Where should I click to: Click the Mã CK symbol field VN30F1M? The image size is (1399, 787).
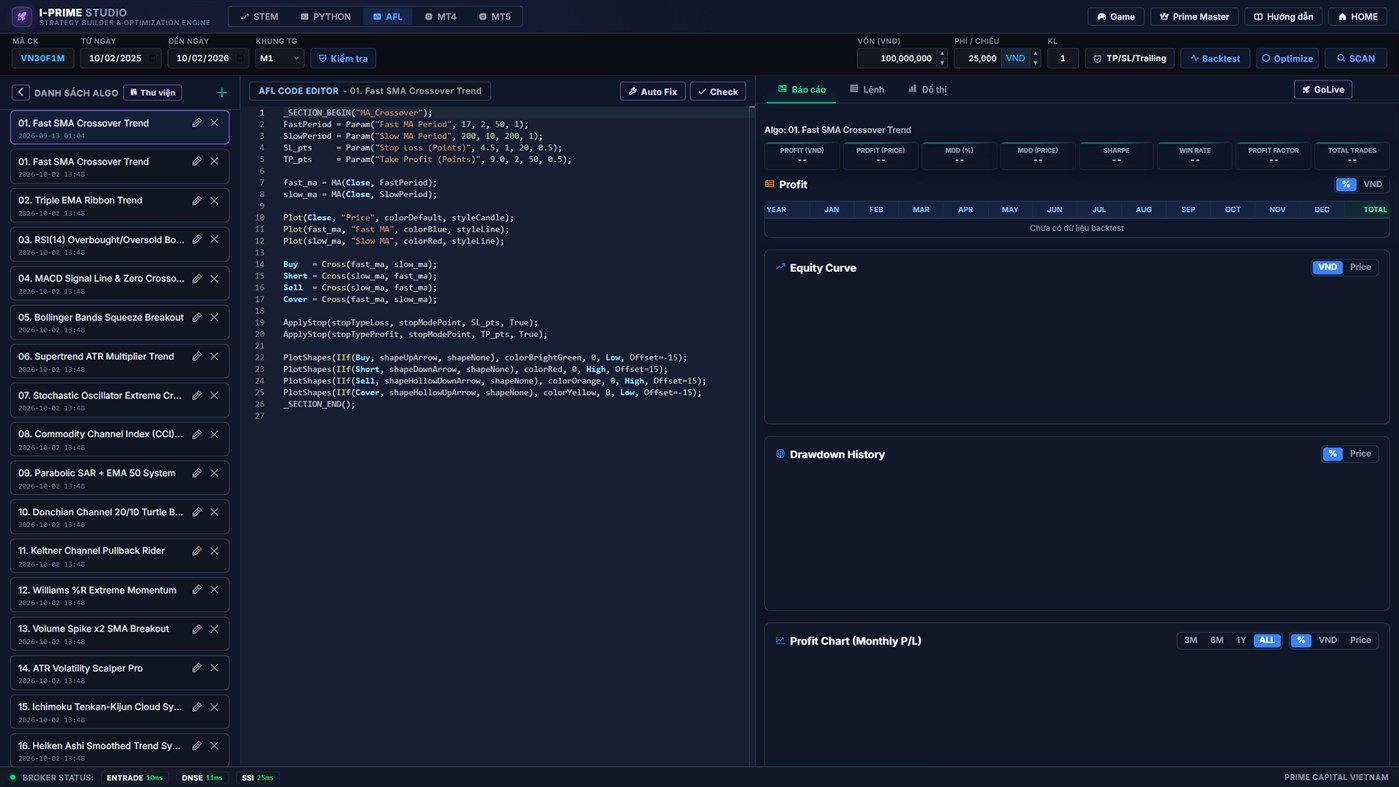pos(42,58)
